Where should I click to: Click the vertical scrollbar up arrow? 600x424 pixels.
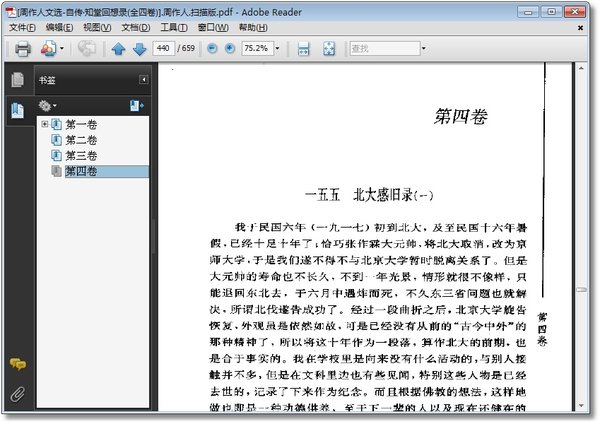click(581, 68)
